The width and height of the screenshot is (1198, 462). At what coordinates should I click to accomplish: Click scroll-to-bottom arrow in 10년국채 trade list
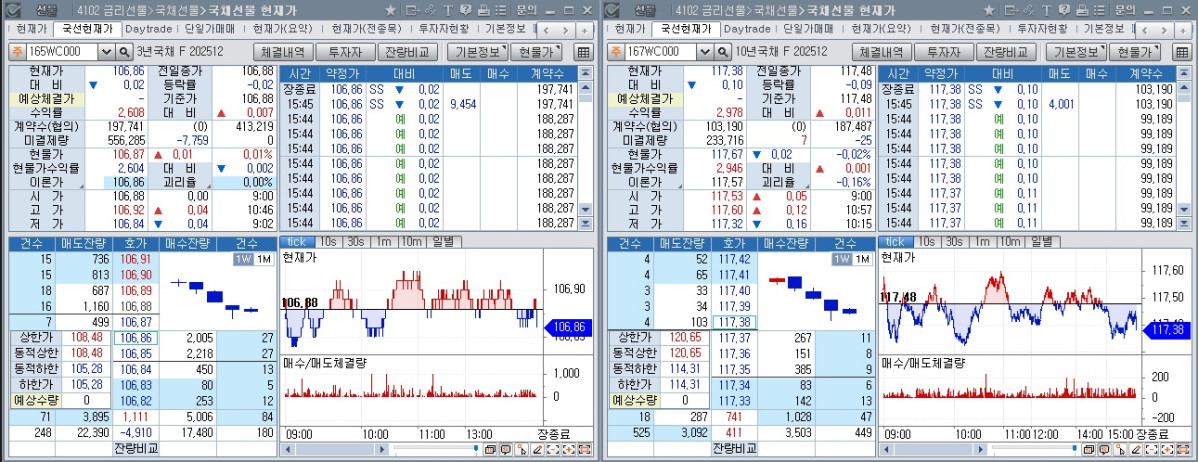[1185, 223]
